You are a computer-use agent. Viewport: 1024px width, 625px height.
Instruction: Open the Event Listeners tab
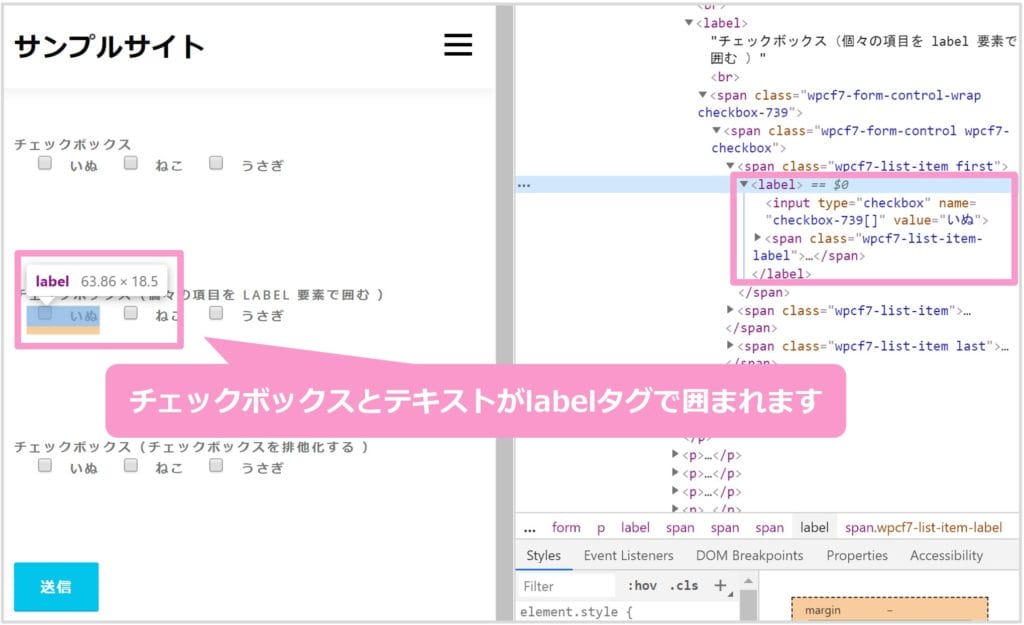tap(628, 555)
